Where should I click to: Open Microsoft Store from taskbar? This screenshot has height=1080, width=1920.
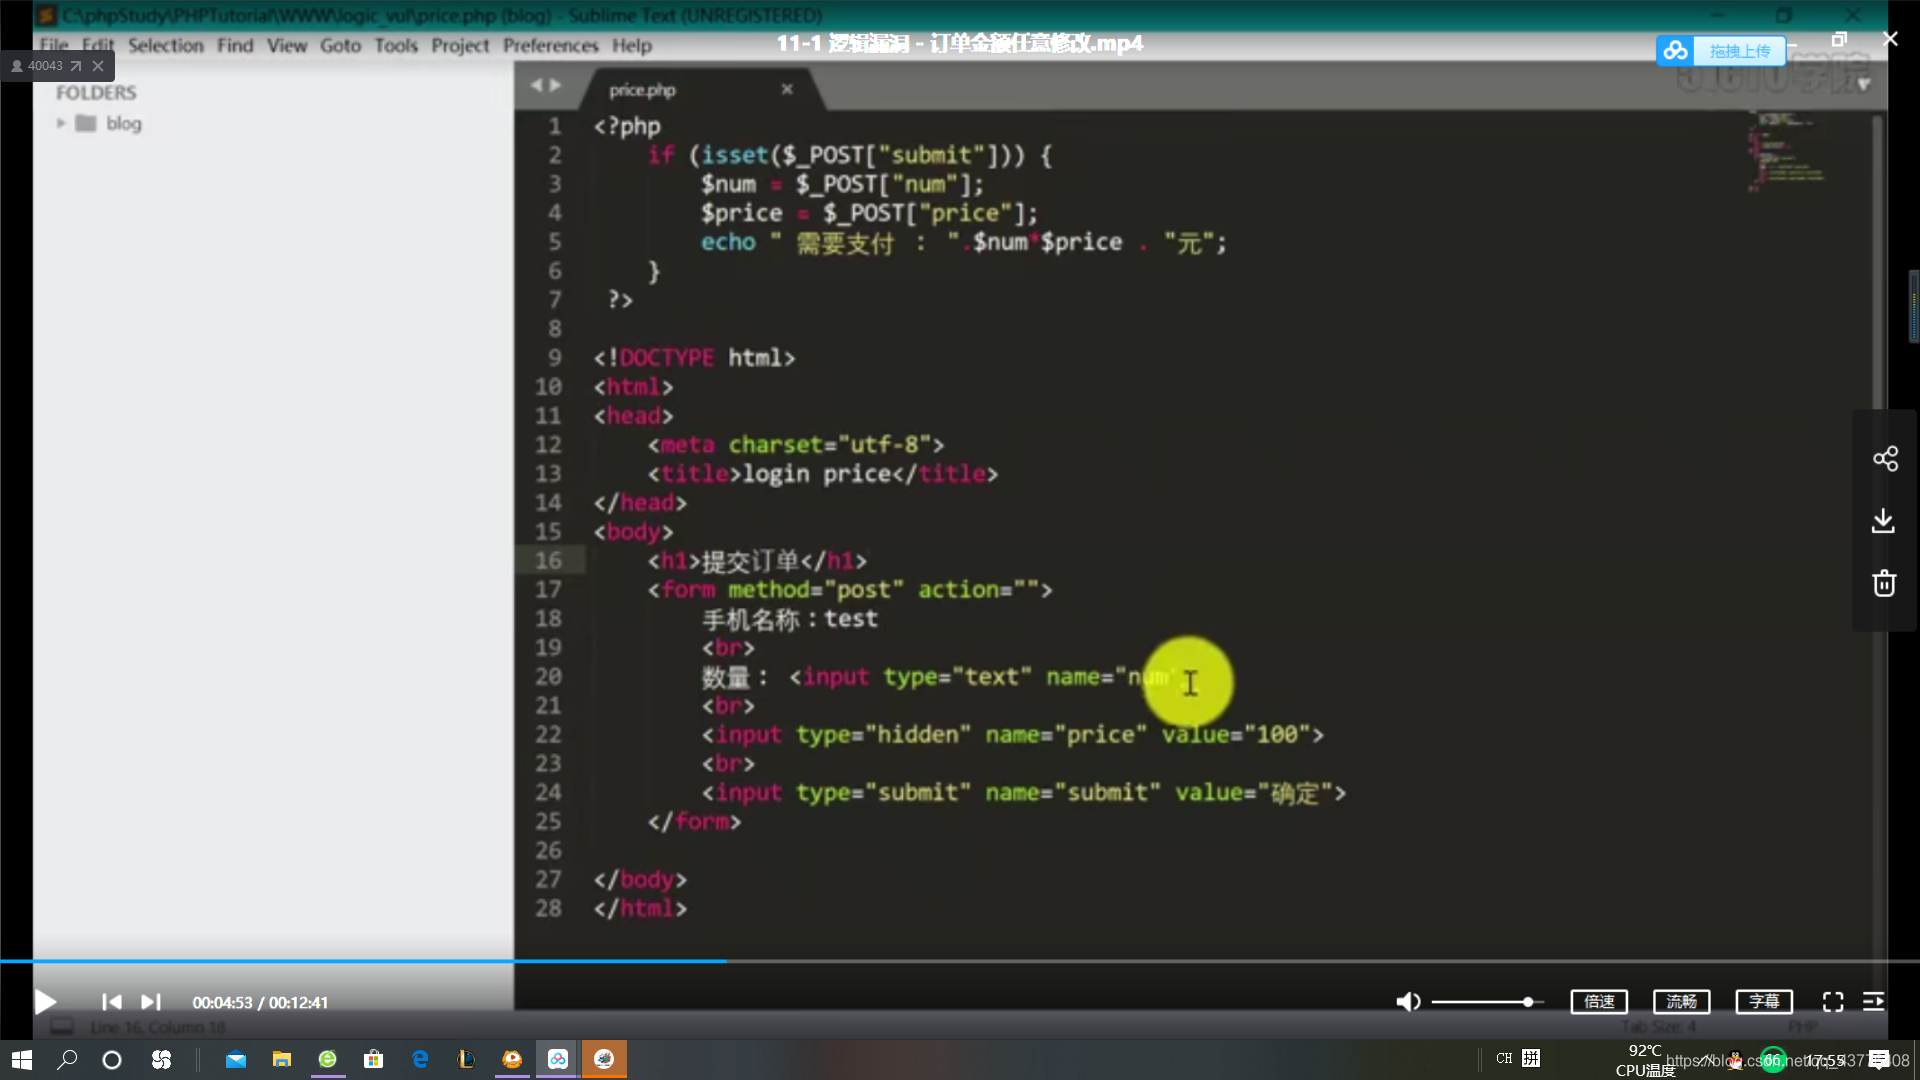(374, 1059)
